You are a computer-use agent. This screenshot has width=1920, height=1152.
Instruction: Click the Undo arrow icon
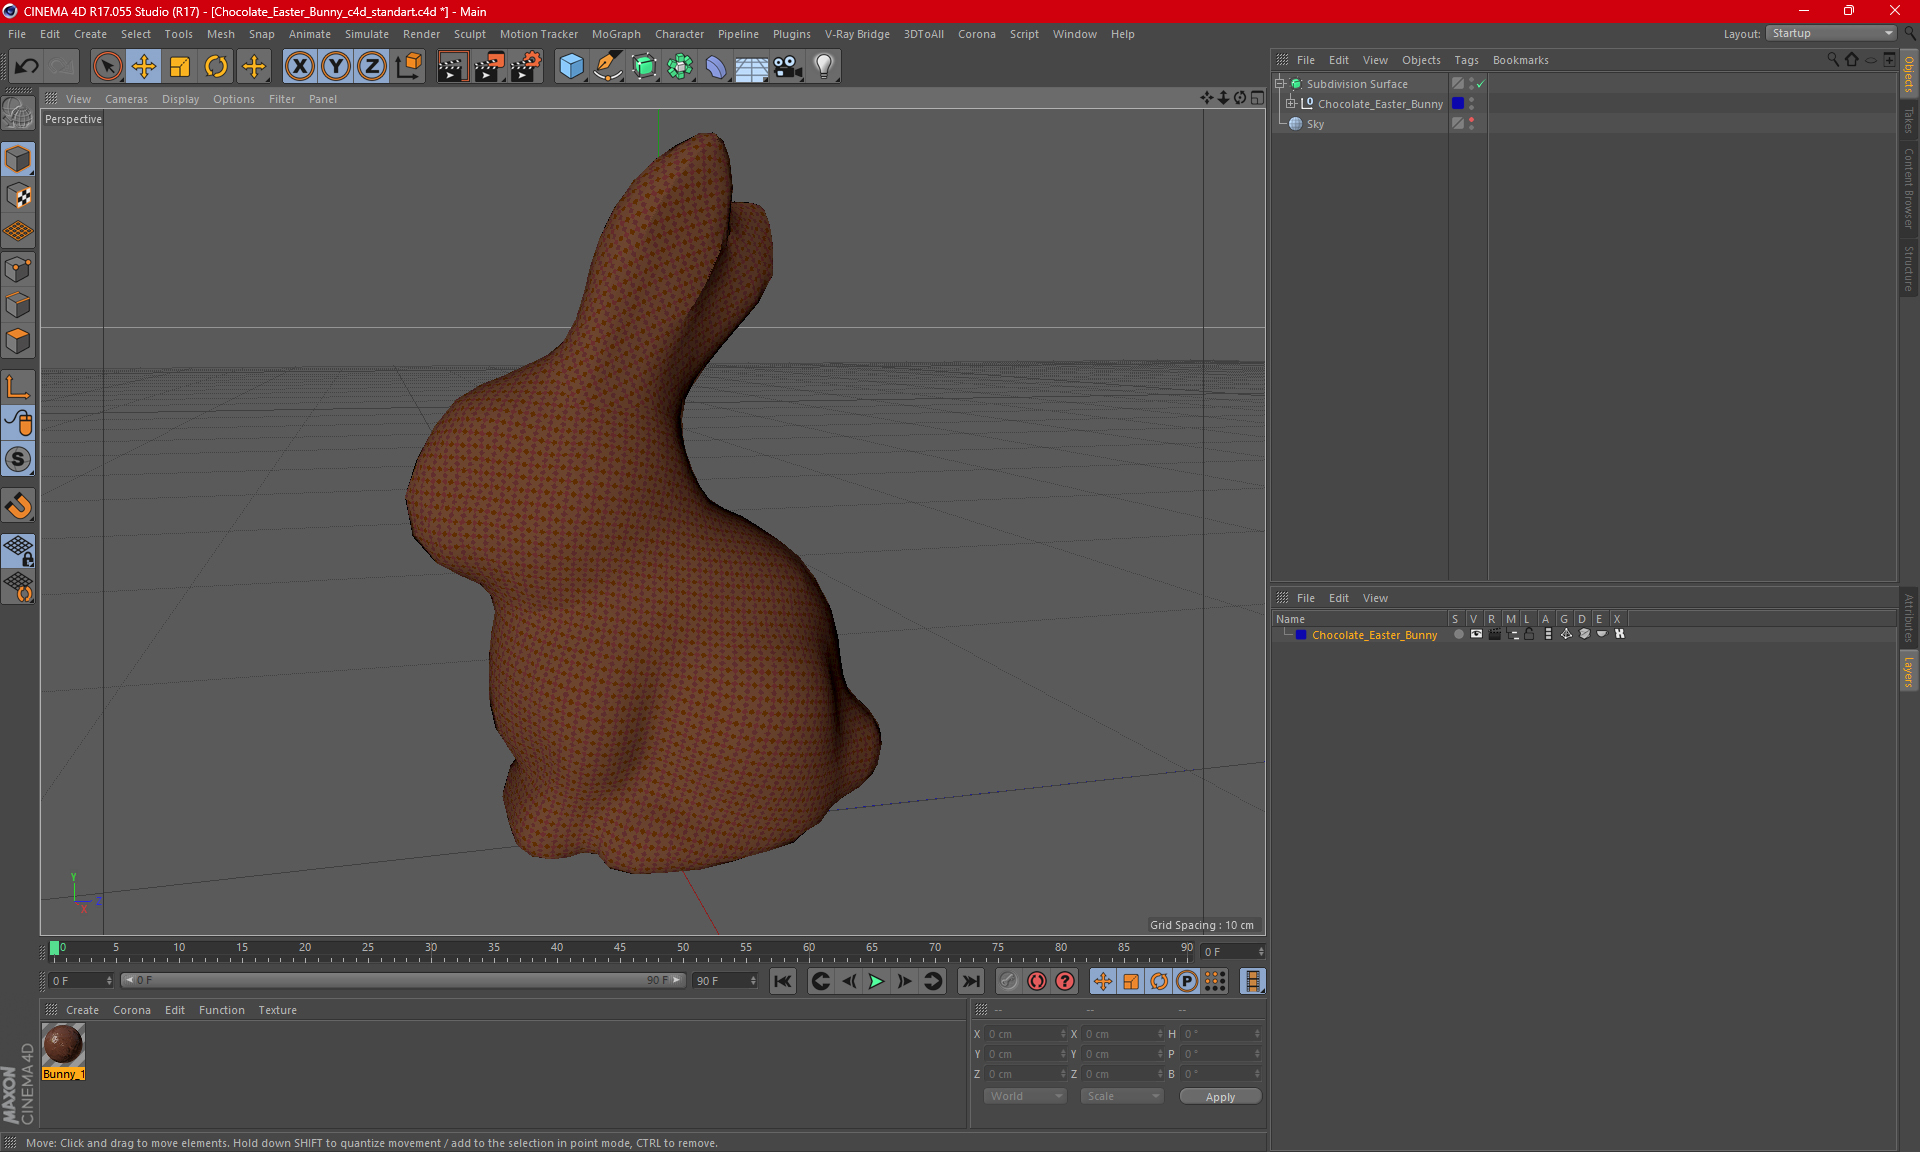[x=27, y=67]
